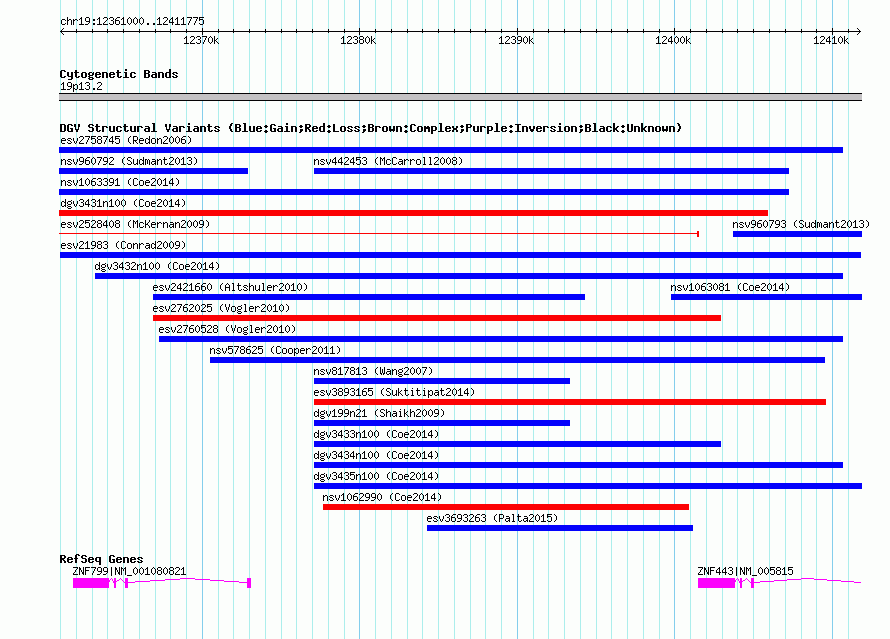The height and width of the screenshot is (639, 890).
Task: Click nsv1063081 (Coe2014) label
Action: [x=730, y=287]
